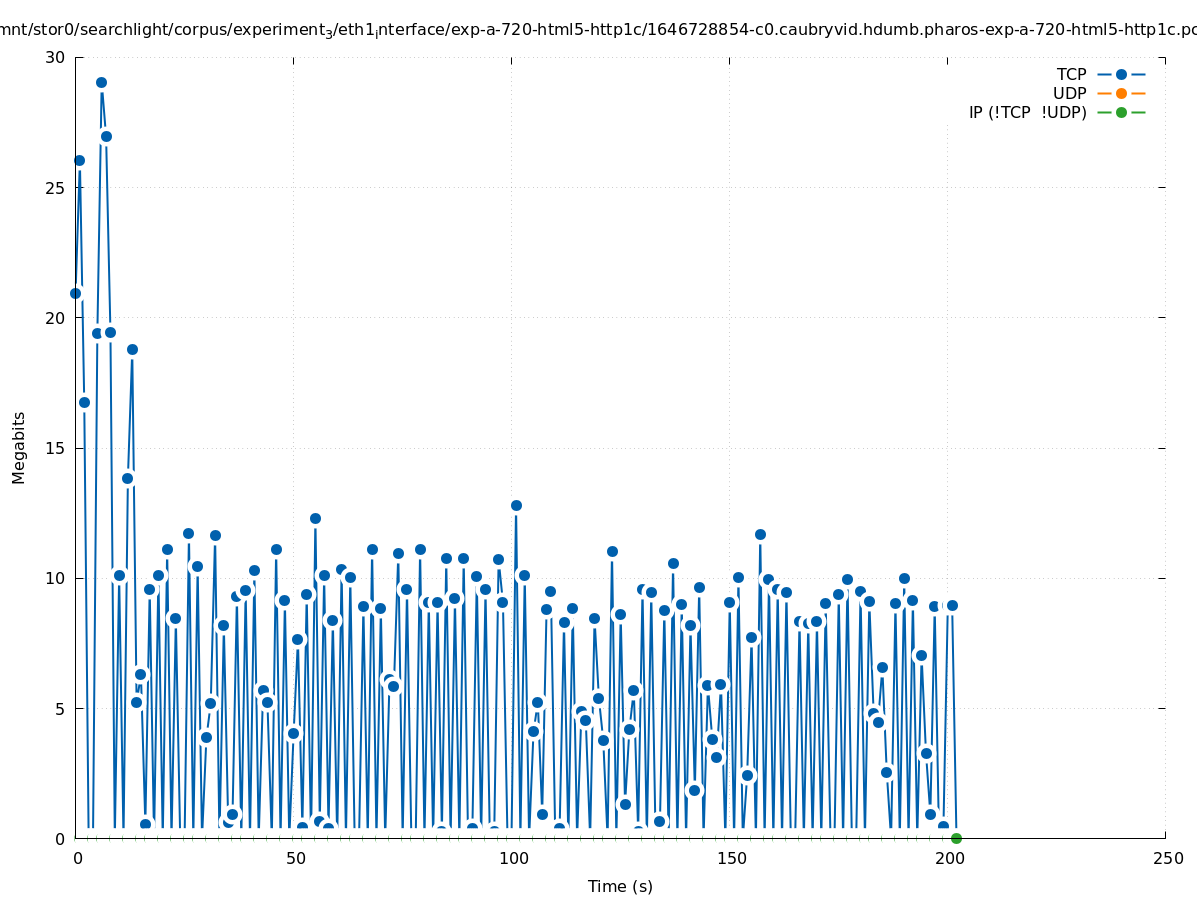
Task: Click the Time (s) x-axis label
Action: click(x=620, y=886)
